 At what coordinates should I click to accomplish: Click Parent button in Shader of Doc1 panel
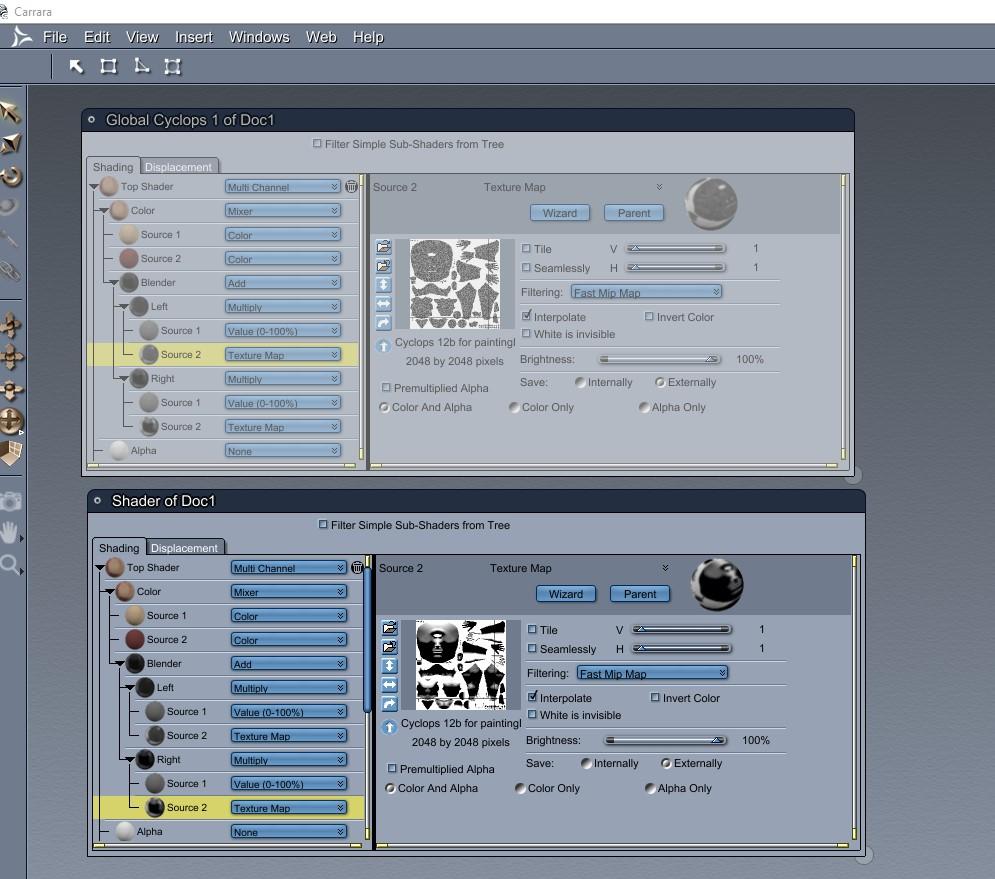(640, 593)
